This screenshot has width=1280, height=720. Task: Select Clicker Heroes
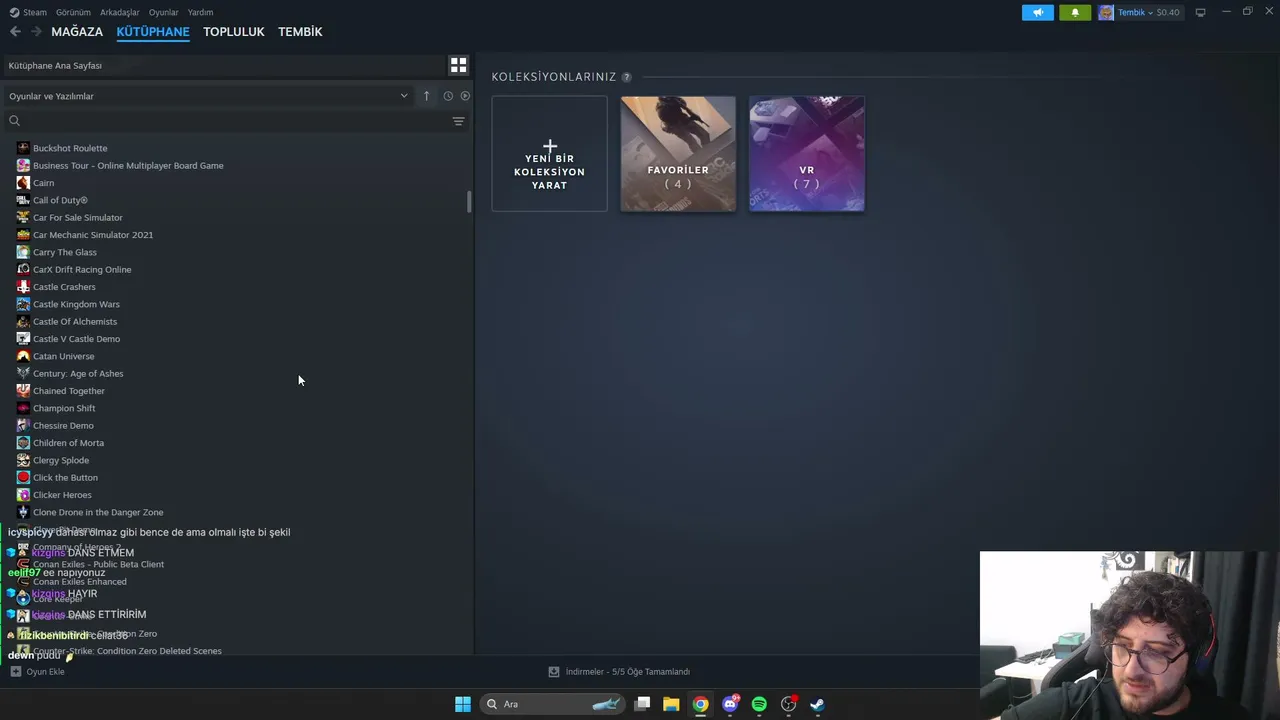(x=62, y=495)
